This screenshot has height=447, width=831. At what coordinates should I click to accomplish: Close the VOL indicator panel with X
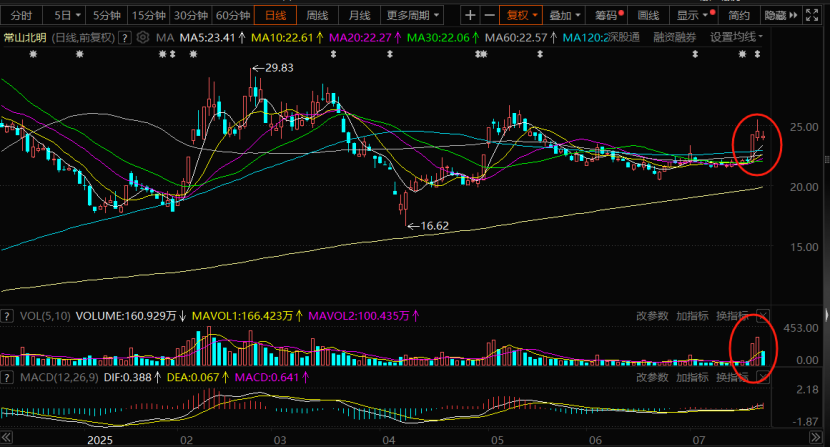(763, 316)
